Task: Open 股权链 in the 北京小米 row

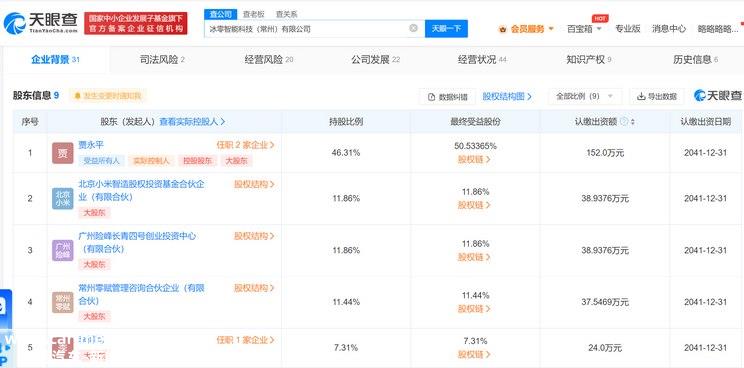Action: 474,205
